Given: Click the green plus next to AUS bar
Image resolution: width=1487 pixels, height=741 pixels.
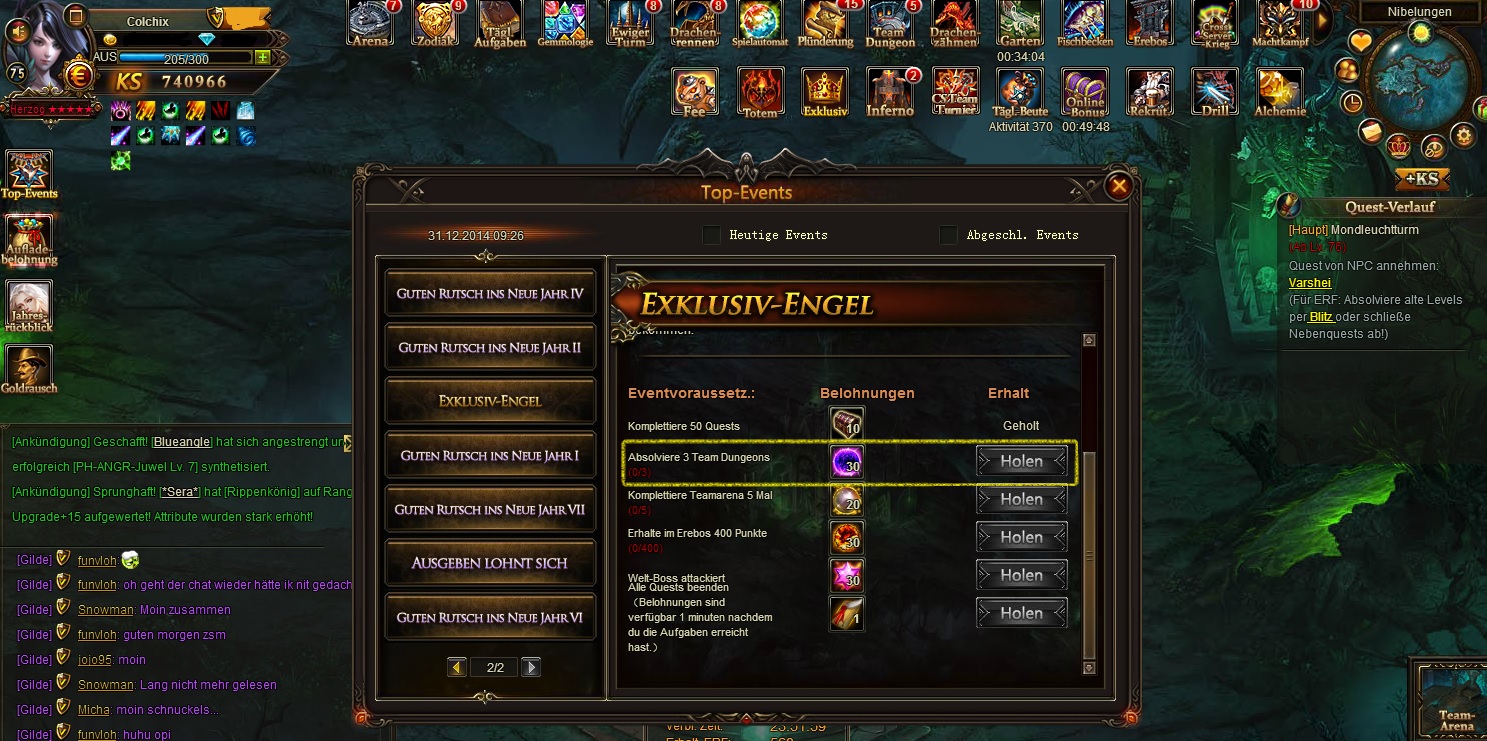Looking at the screenshot, I should (262, 58).
